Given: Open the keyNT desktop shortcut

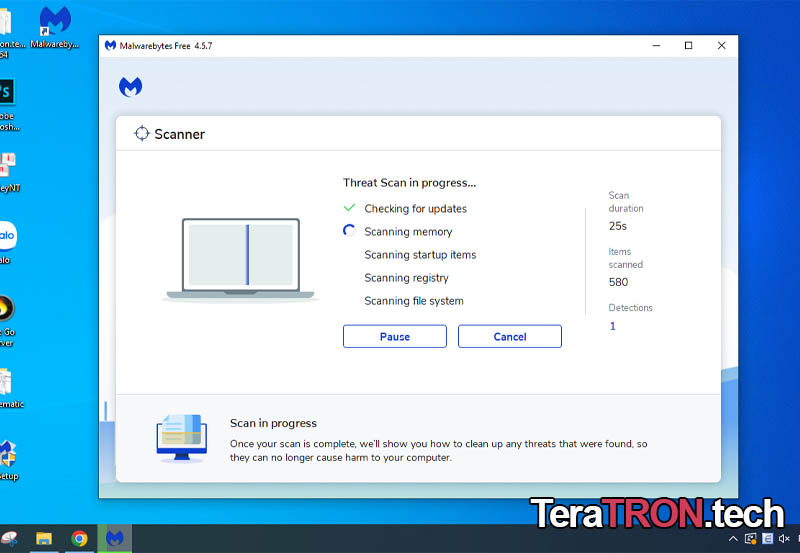Looking at the screenshot, I should pyautogui.click(x=10, y=172).
